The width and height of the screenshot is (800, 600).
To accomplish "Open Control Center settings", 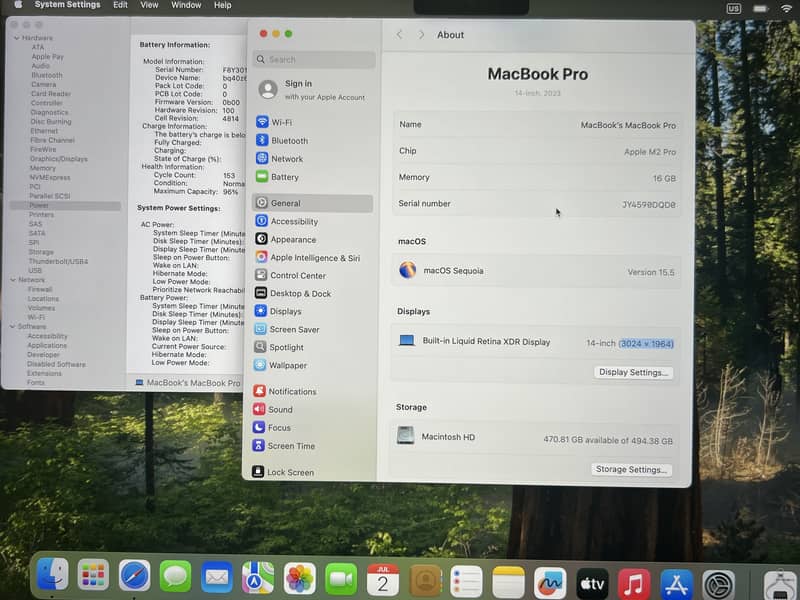I will coord(290,275).
